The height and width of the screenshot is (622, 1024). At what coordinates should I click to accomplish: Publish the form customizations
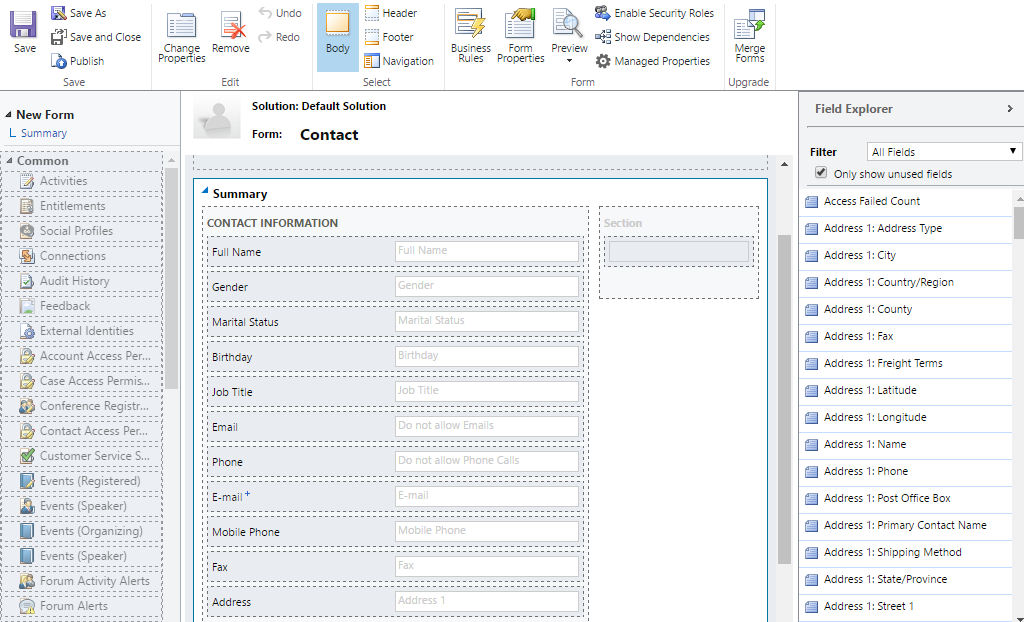pos(78,61)
